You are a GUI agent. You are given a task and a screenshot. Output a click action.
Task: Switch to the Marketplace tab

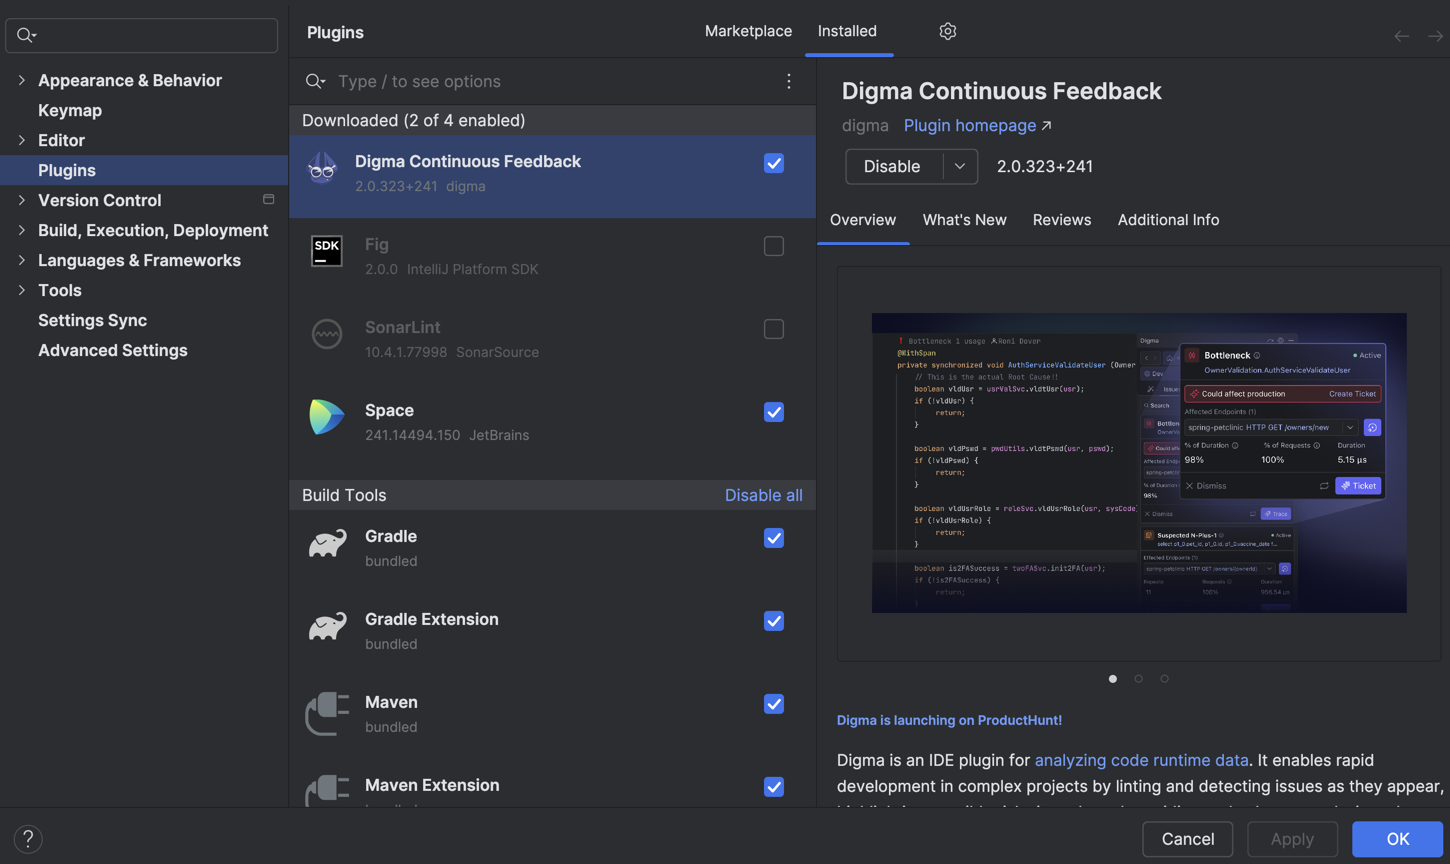click(748, 31)
